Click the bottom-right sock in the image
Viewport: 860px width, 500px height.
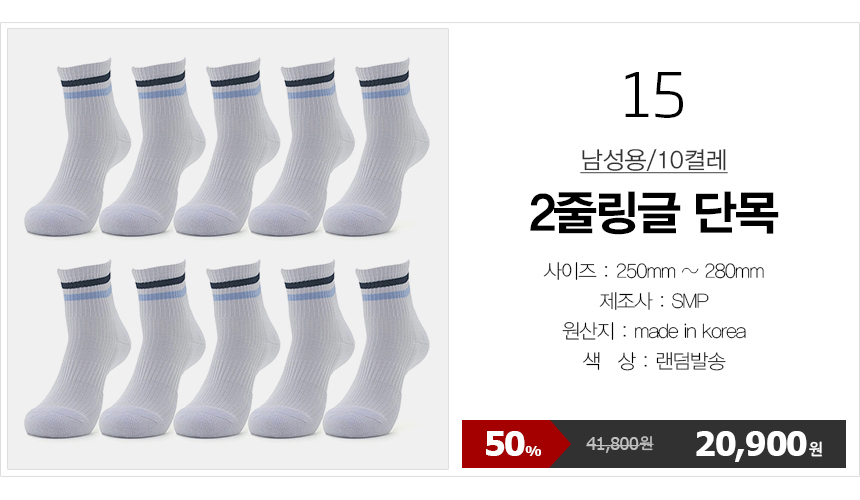click(x=376, y=350)
